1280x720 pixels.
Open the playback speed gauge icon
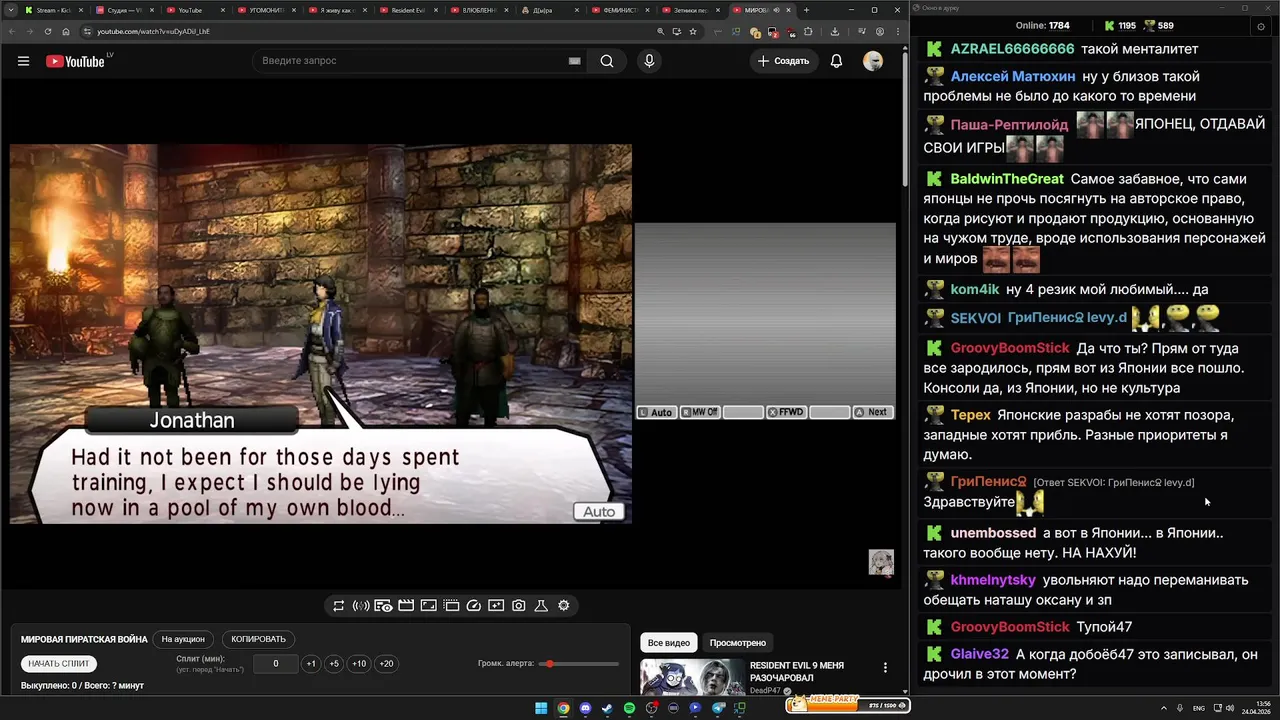coord(474,606)
